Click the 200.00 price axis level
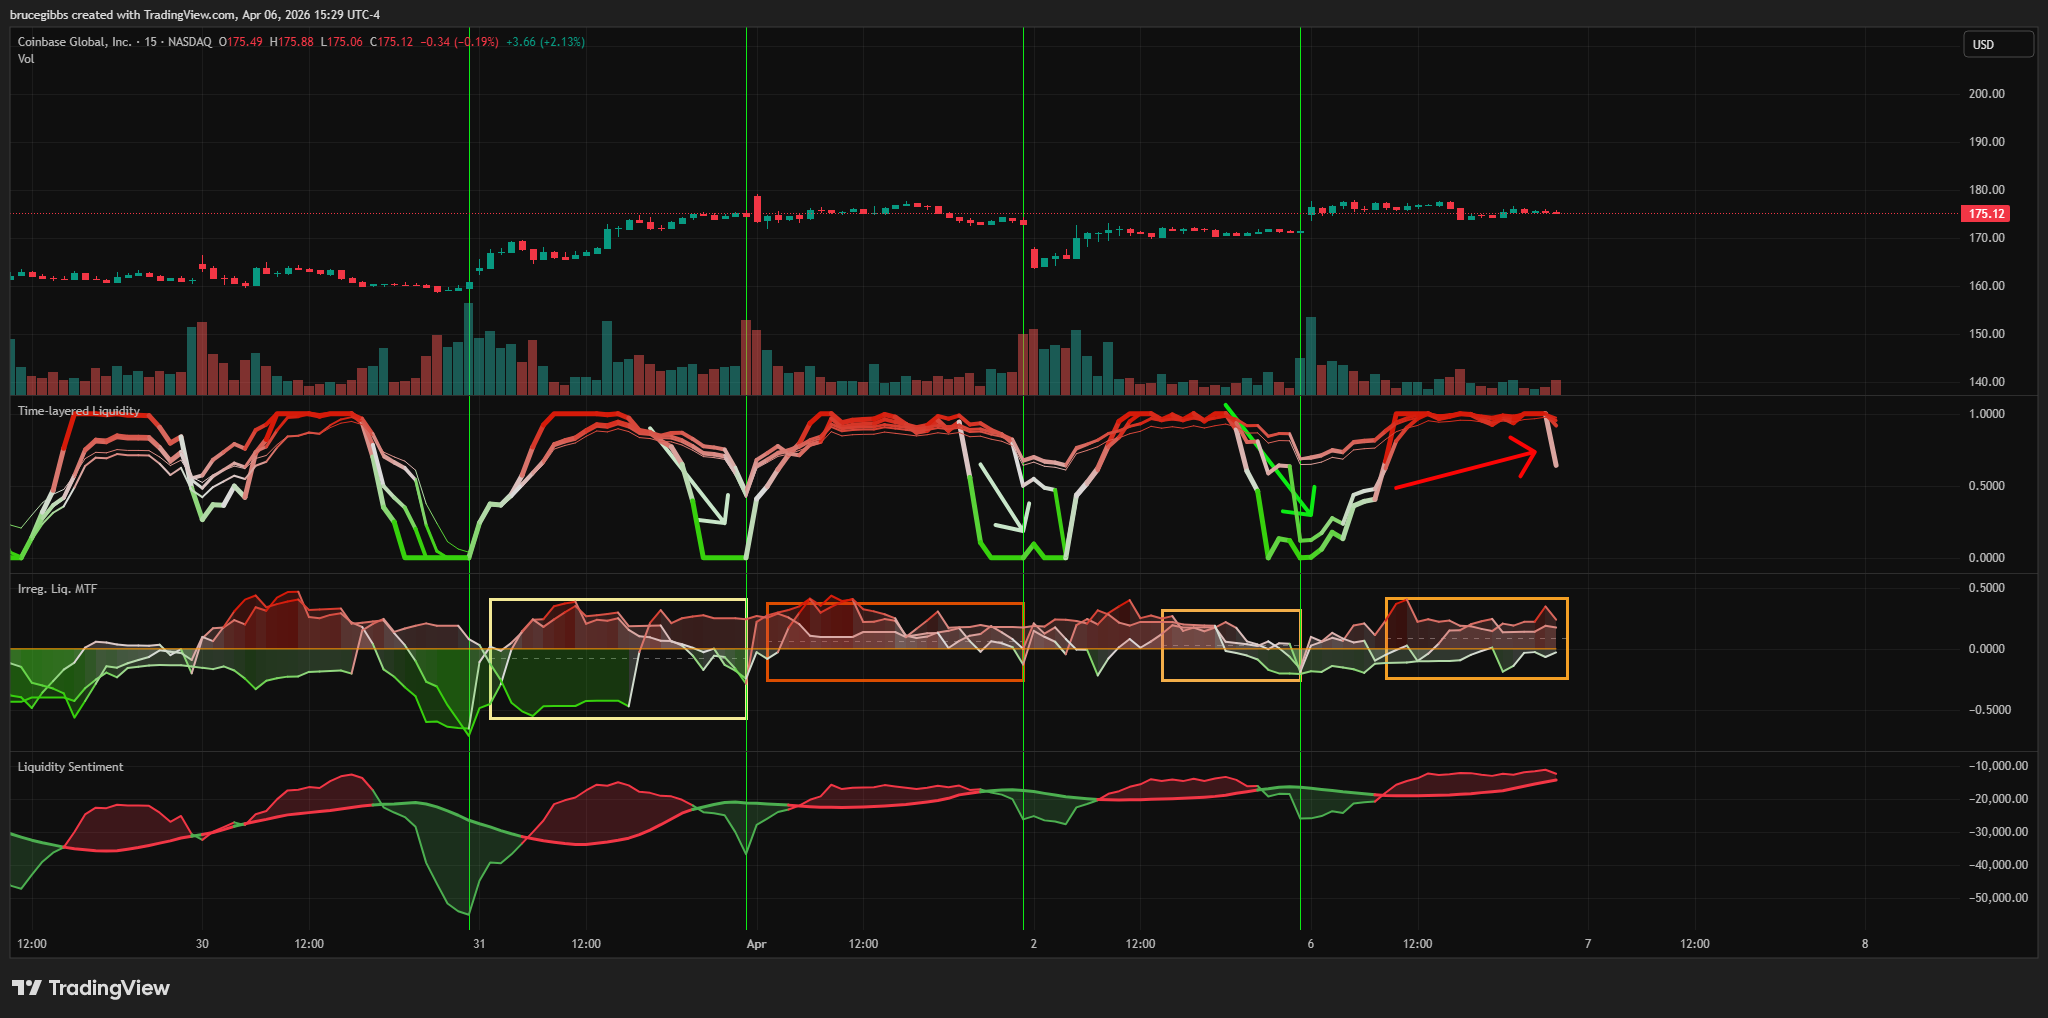 point(1986,94)
